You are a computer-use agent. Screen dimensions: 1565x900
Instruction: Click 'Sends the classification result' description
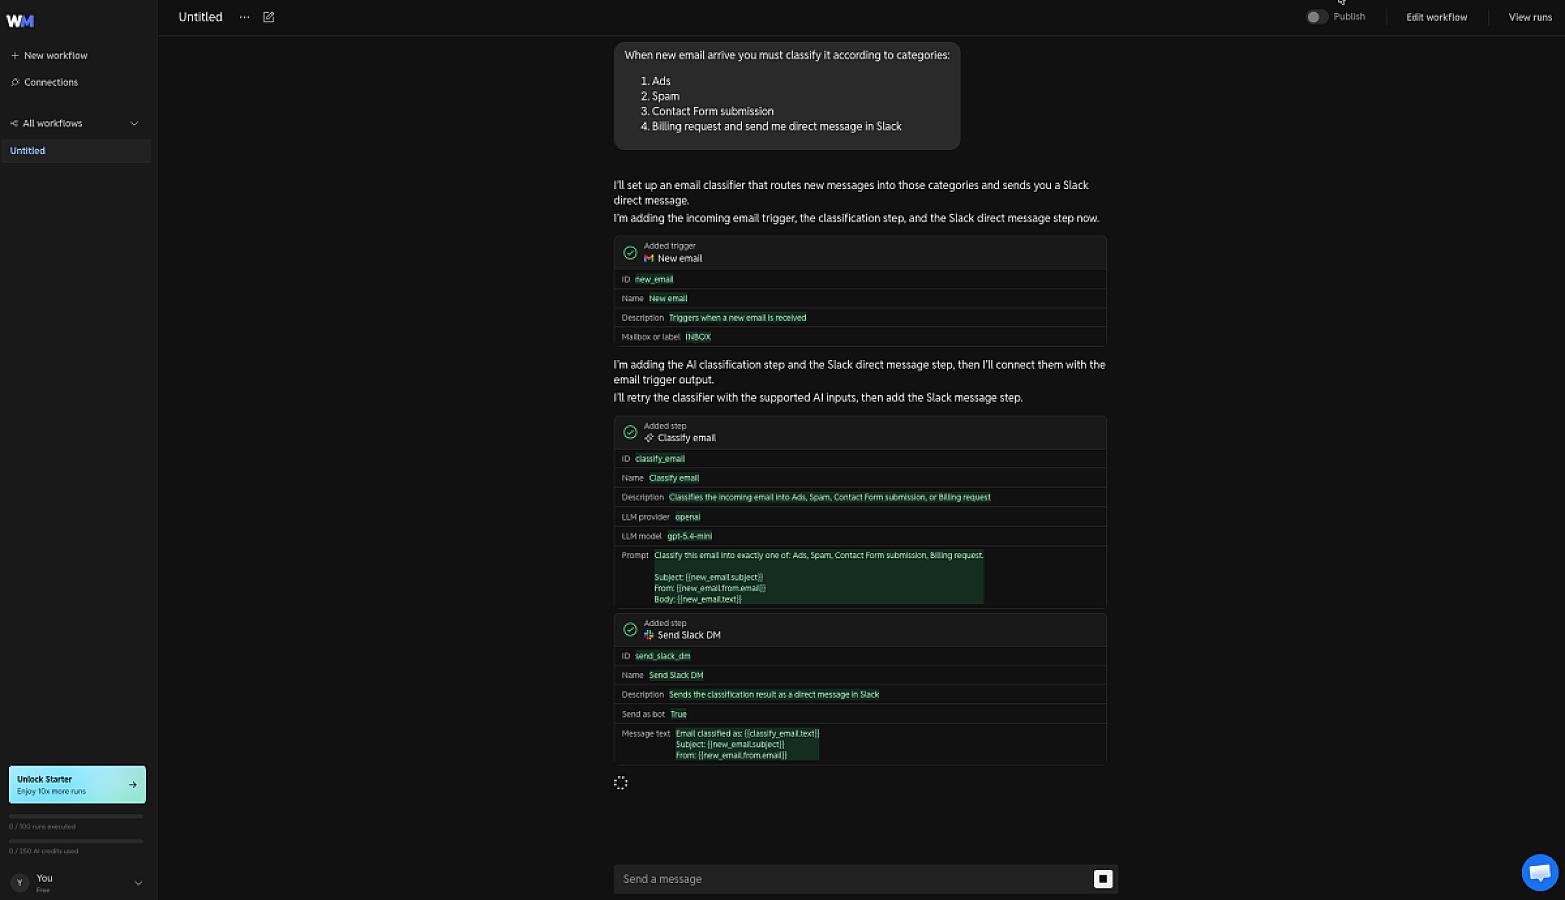coord(774,694)
